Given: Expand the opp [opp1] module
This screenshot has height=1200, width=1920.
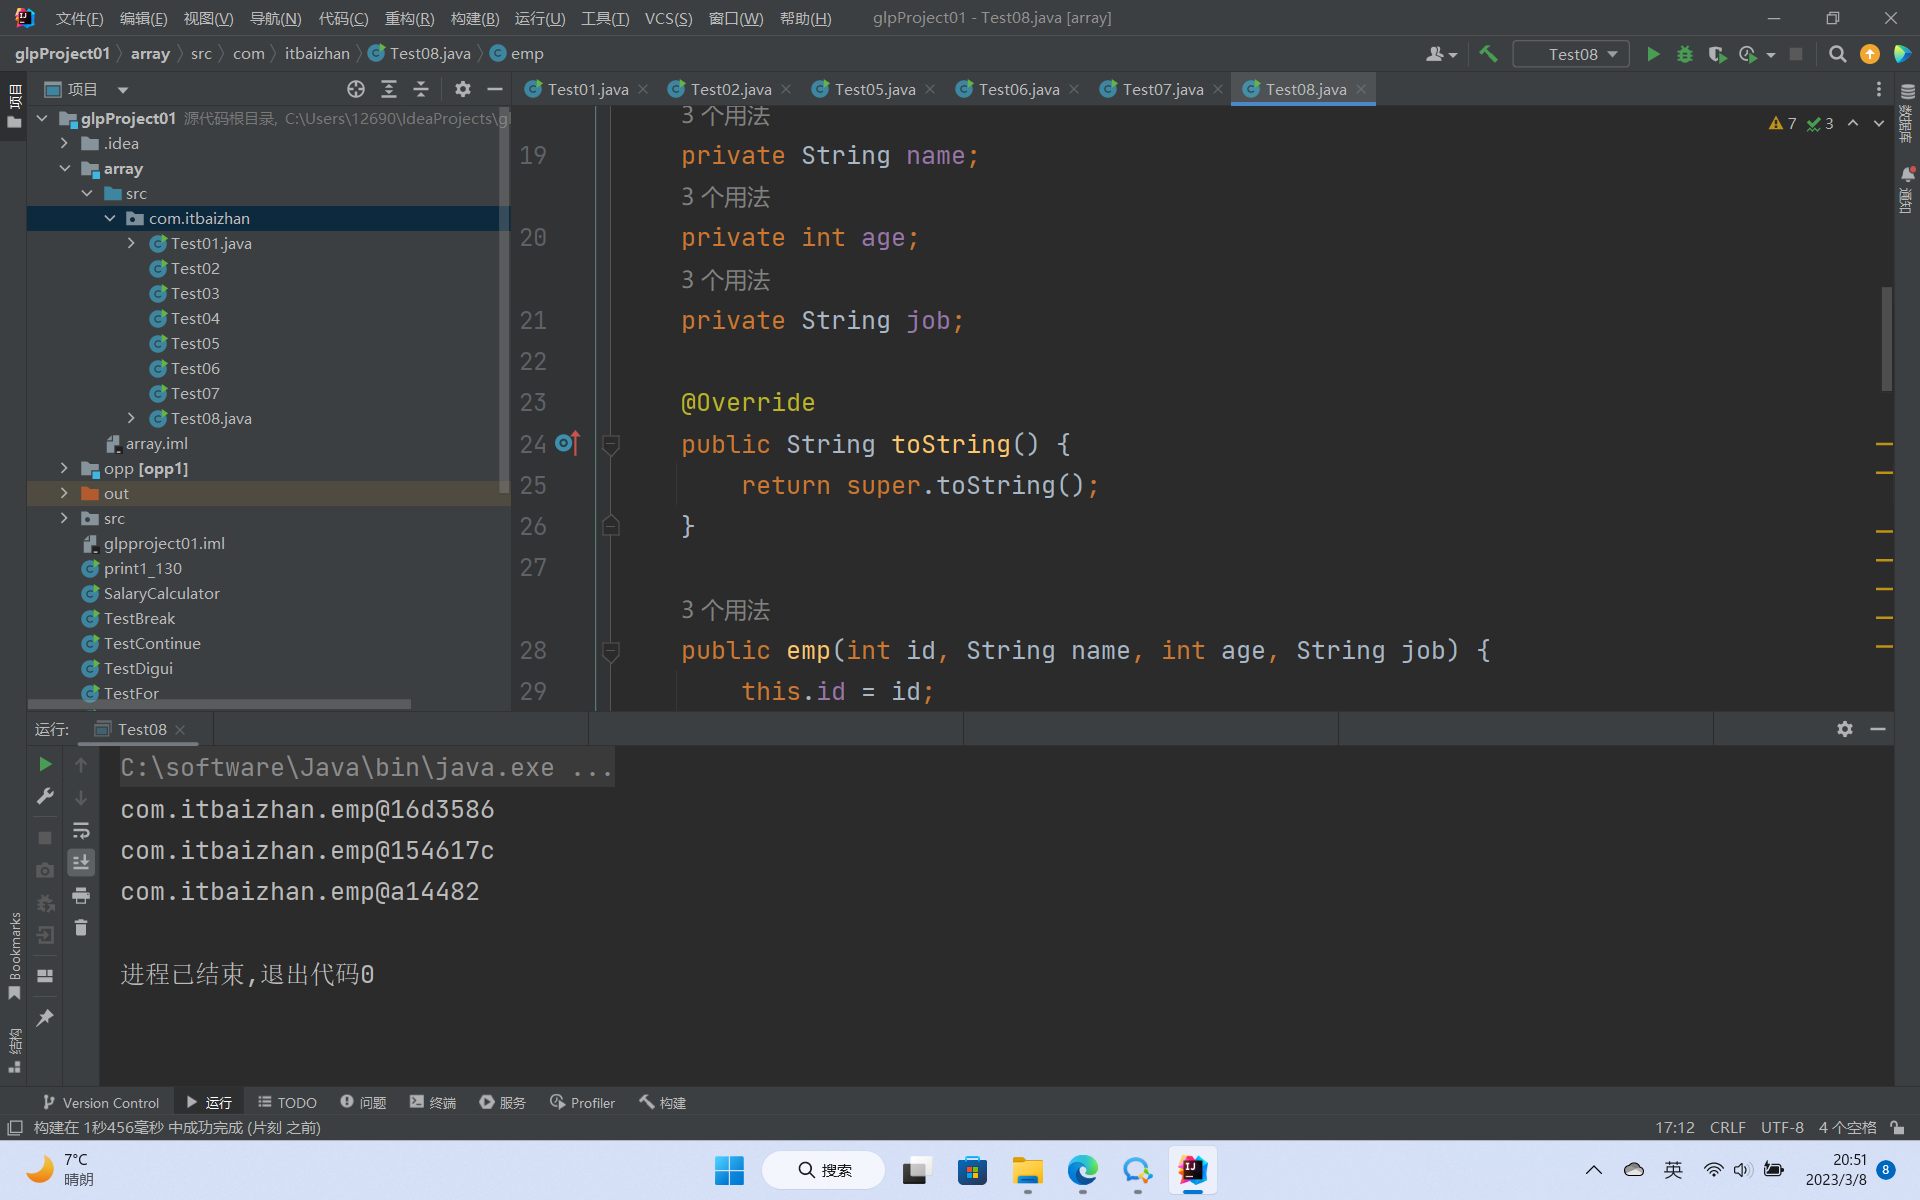Looking at the screenshot, I should (x=65, y=468).
